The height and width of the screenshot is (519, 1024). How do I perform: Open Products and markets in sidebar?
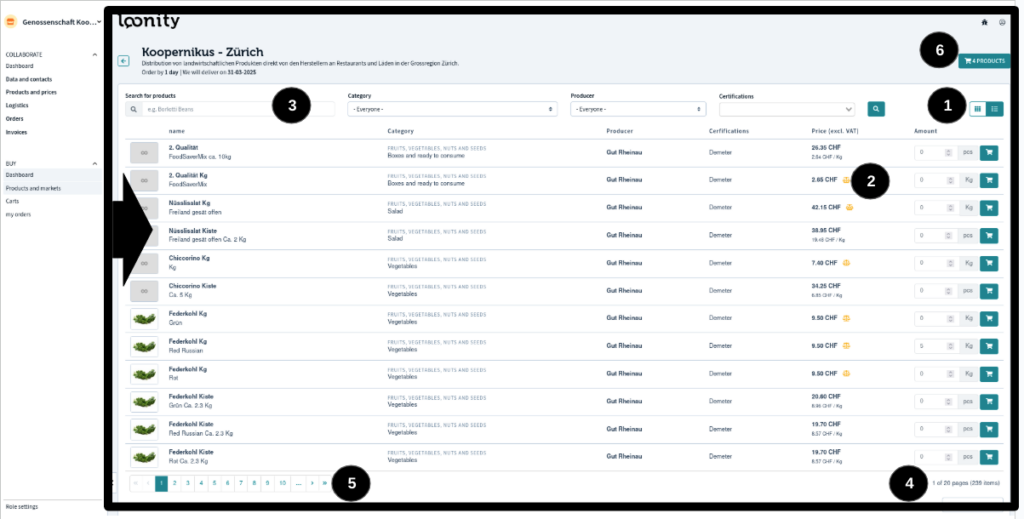33,188
